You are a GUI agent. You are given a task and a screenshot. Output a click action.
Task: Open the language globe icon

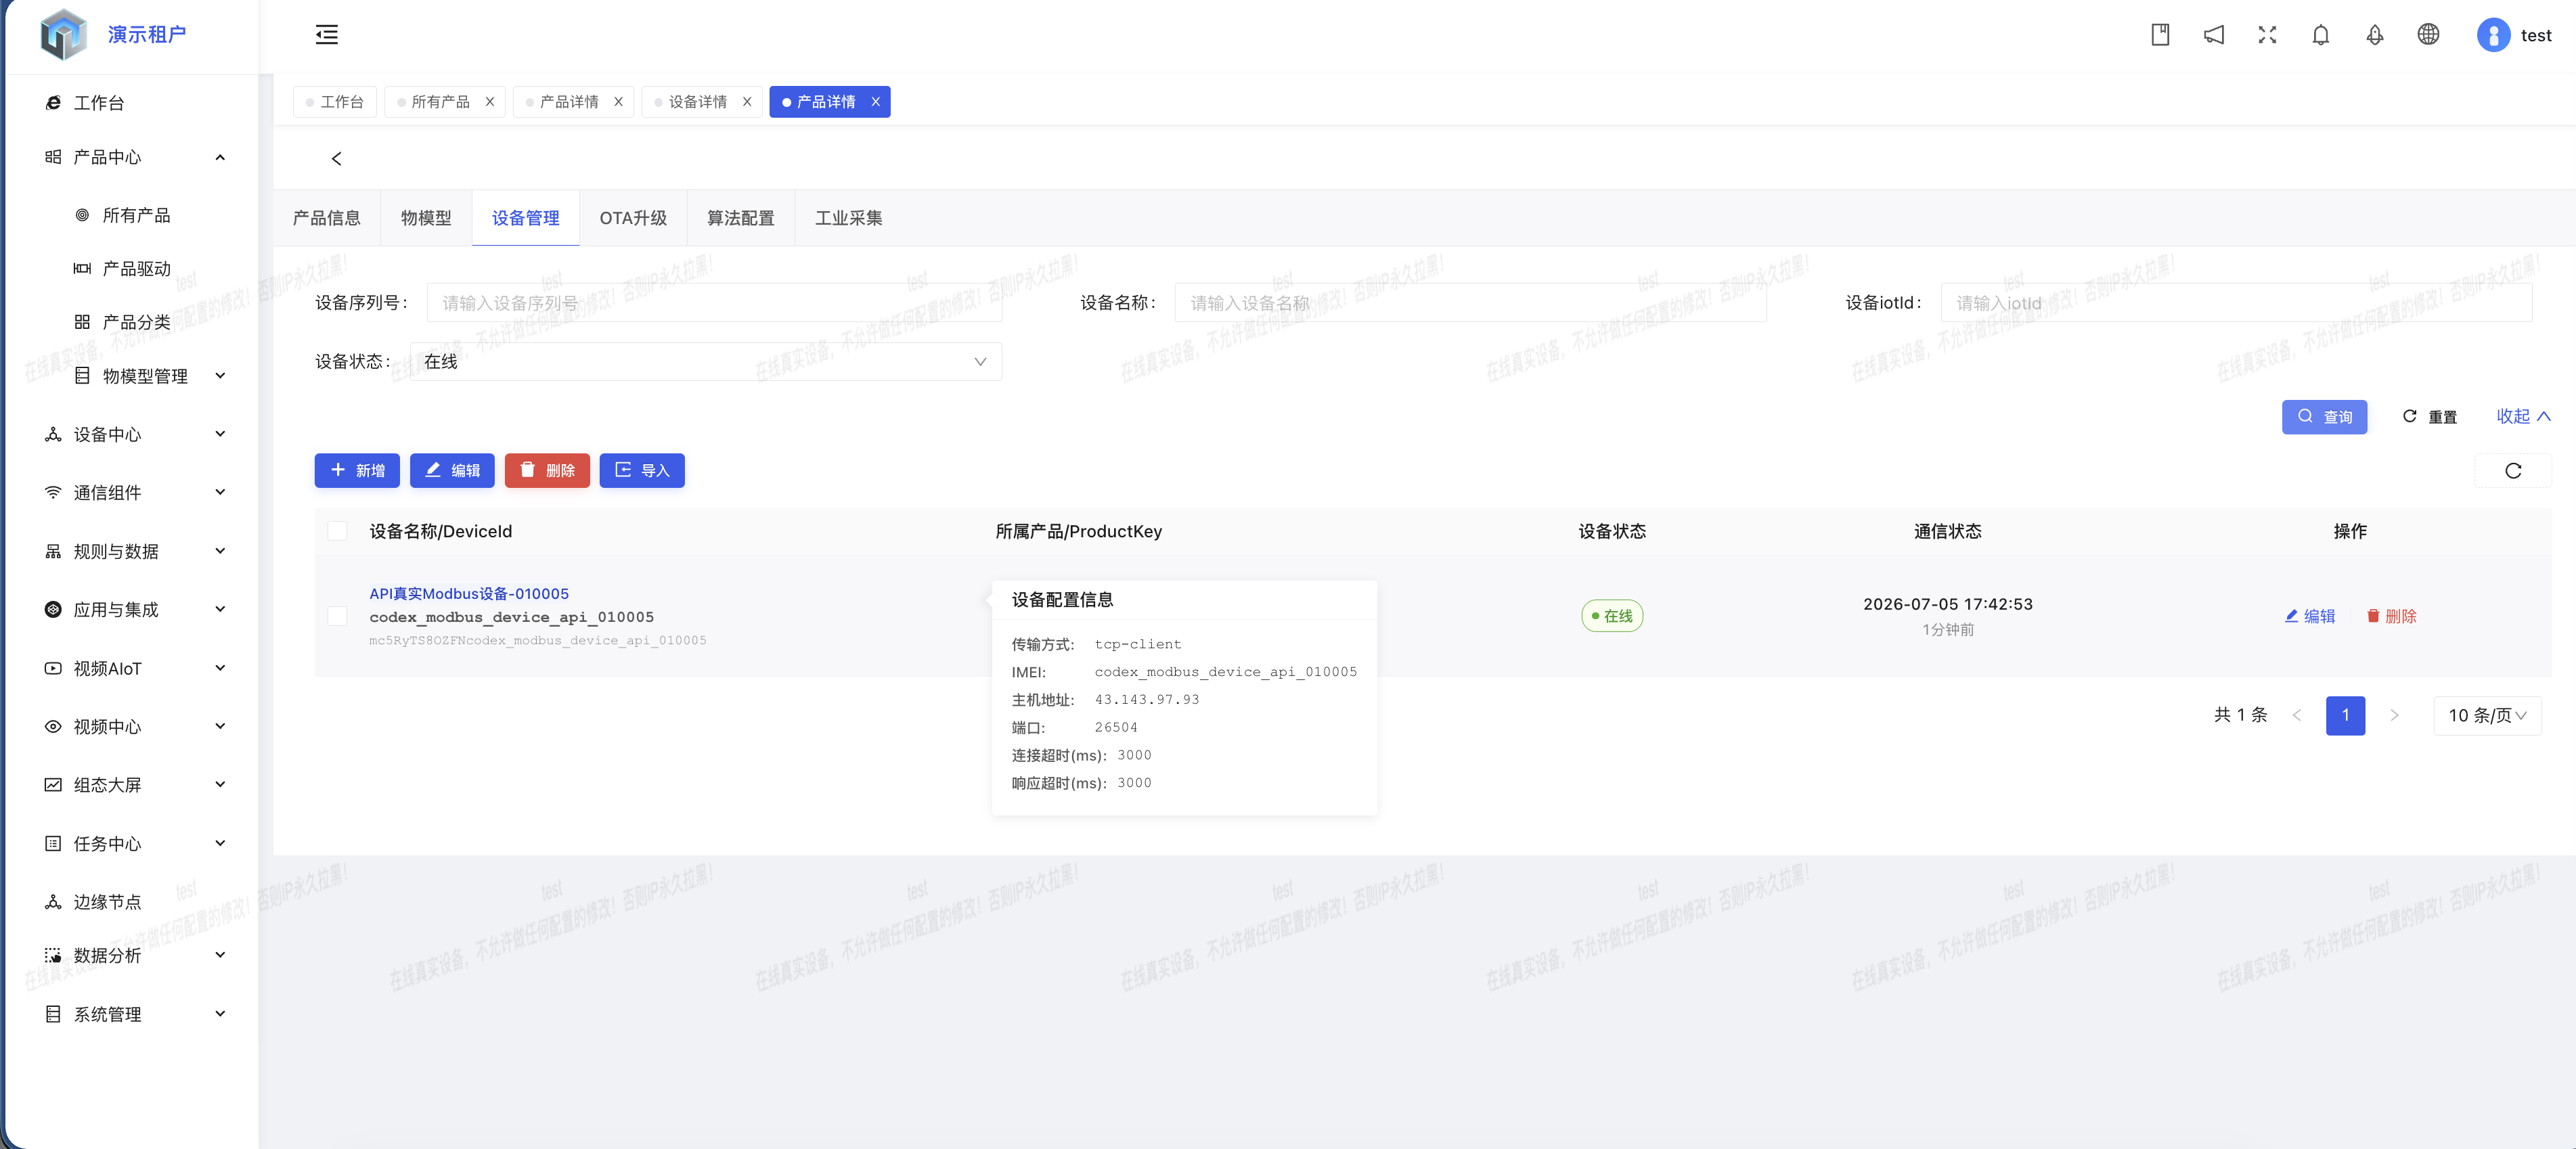click(x=2428, y=35)
